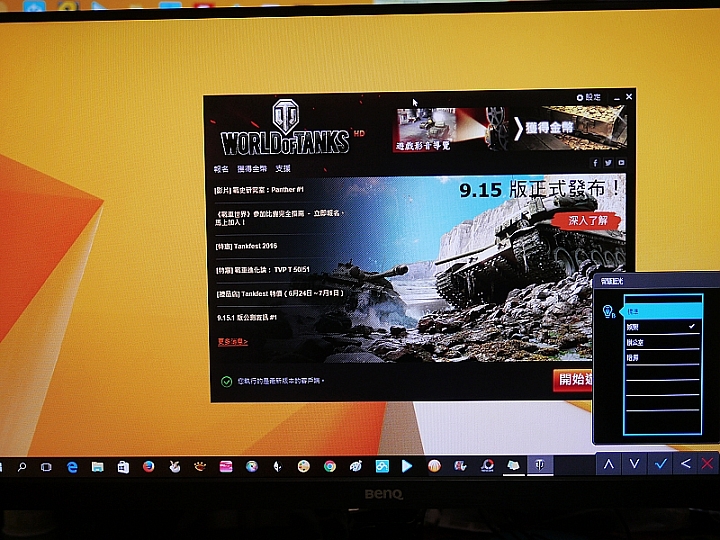Select the 支援 menu item
720x540 pixels.
[x=283, y=169]
